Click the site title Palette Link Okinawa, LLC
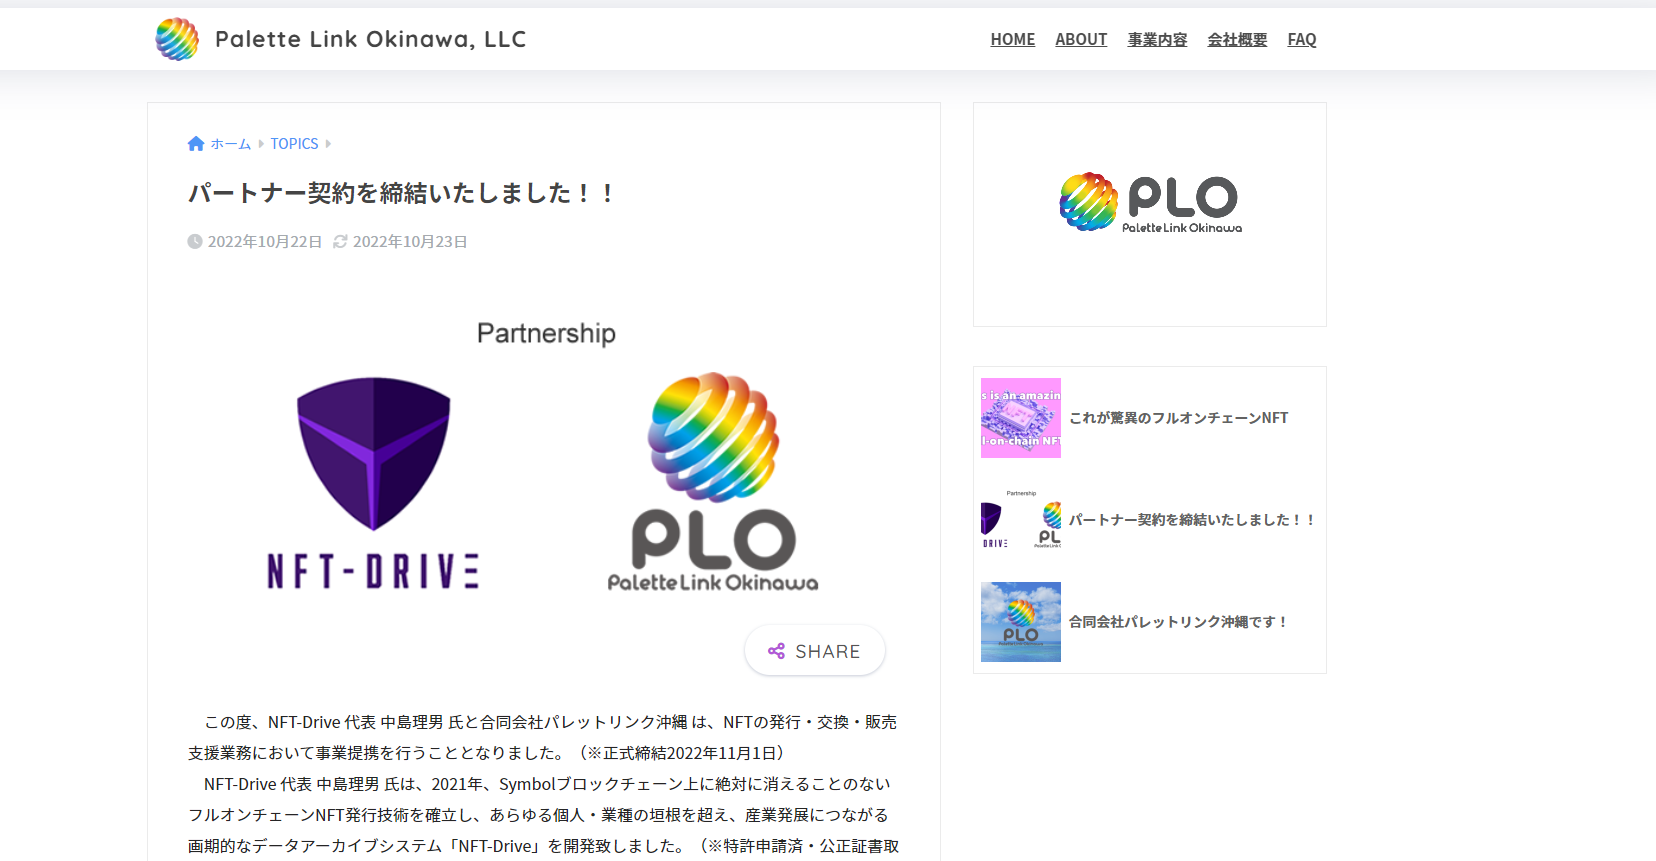The height and width of the screenshot is (861, 1656). pos(370,39)
